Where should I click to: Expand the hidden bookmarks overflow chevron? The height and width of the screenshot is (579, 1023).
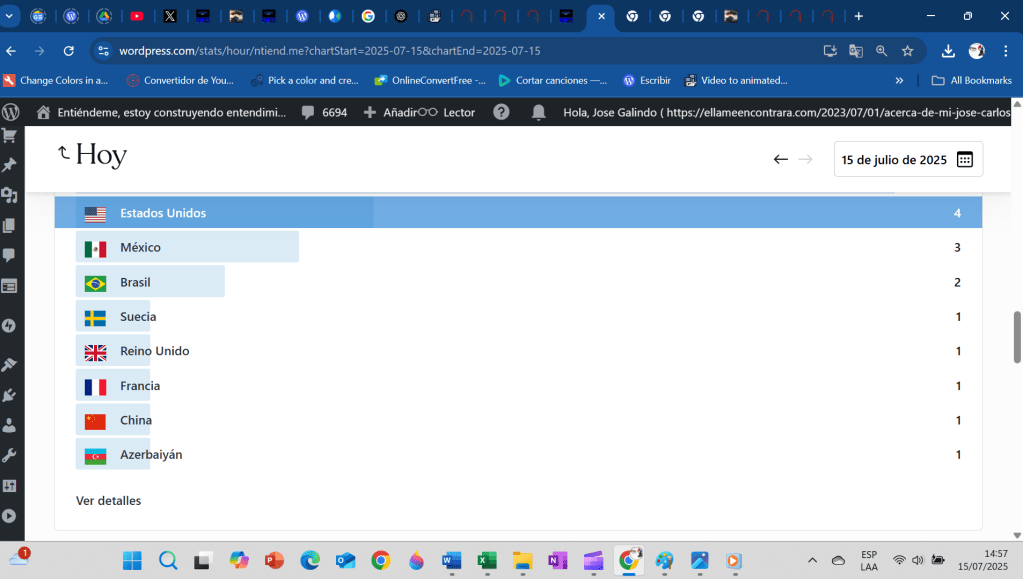899,80
